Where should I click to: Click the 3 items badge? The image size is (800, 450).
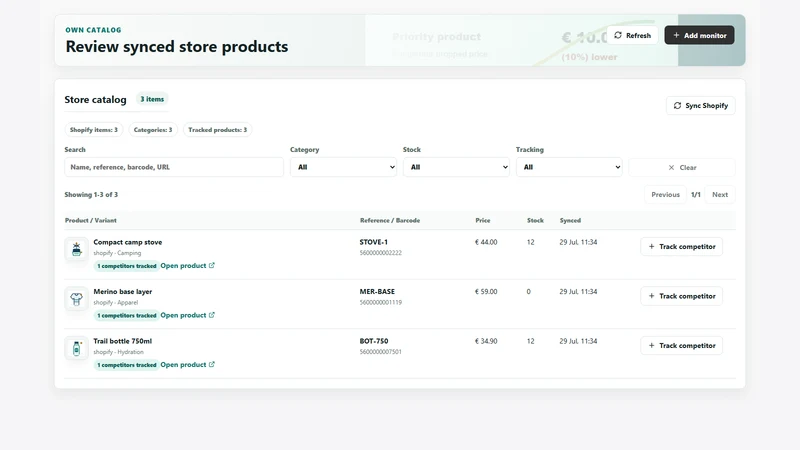(152, 99)
